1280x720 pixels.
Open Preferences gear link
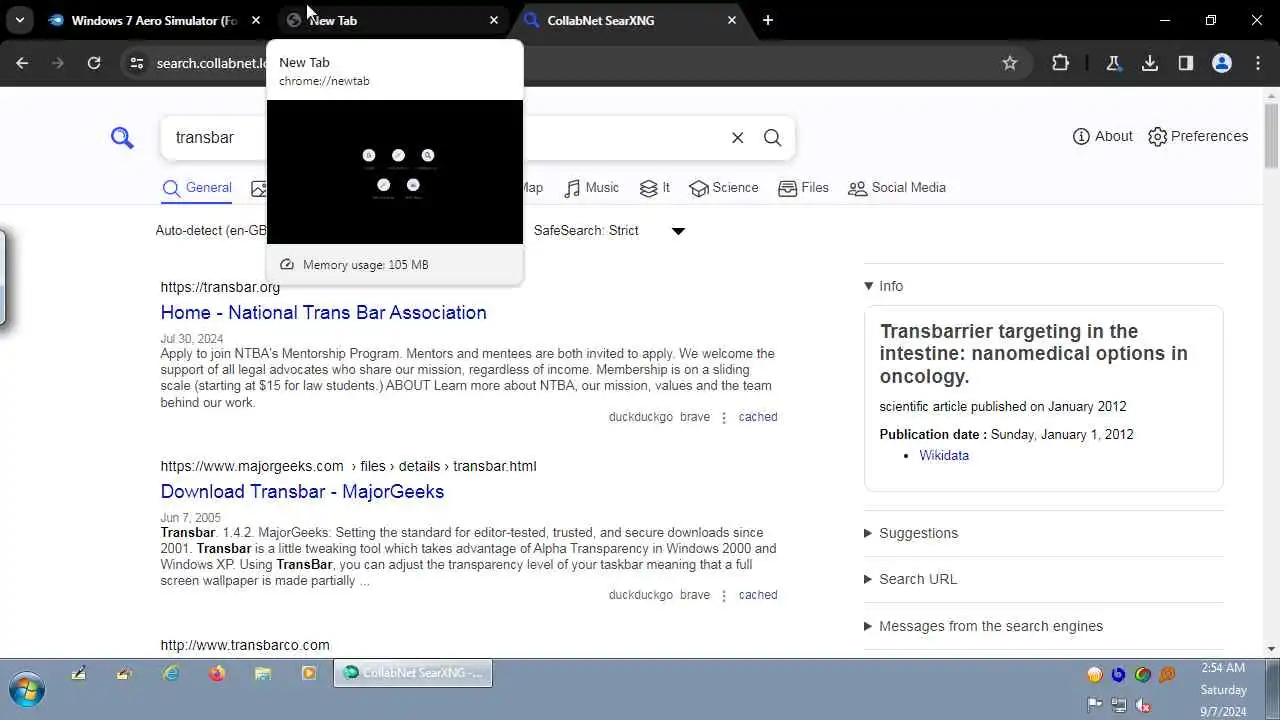(x=1198, y=136)
